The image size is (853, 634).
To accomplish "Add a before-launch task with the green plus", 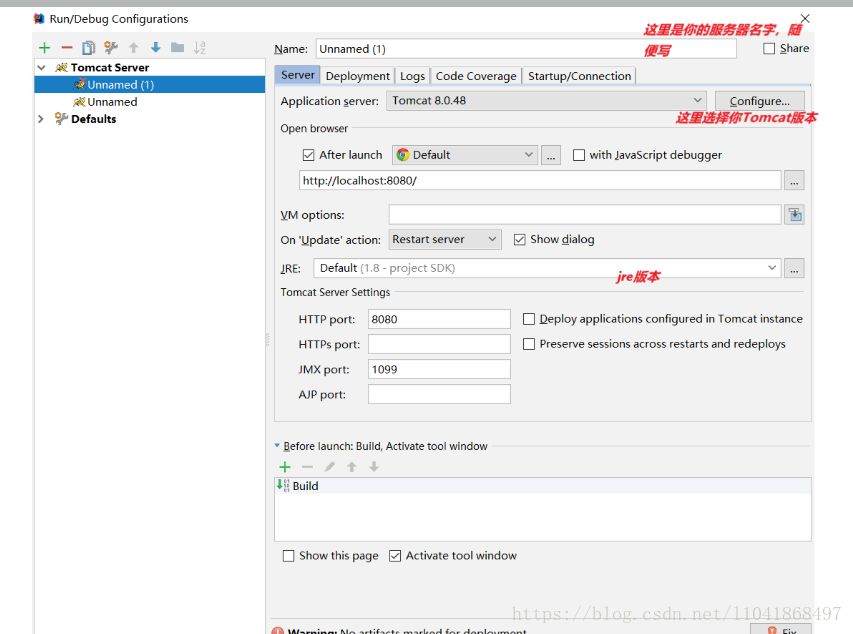I will (x=285, y=467).
